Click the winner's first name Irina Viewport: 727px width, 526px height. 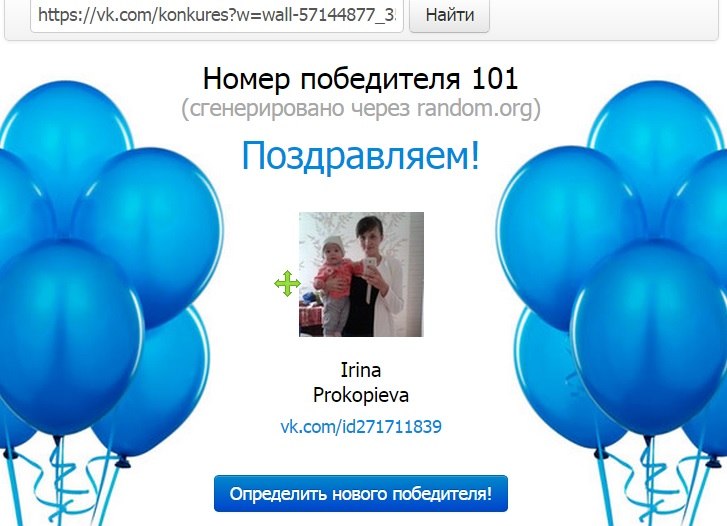pyautogui.click(x=361, y=370)
